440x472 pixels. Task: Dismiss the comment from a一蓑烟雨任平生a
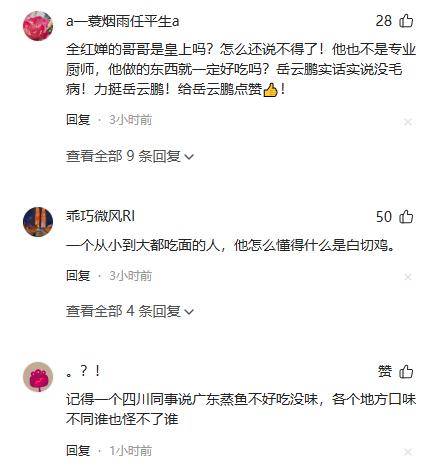click(x=408, y=122)
